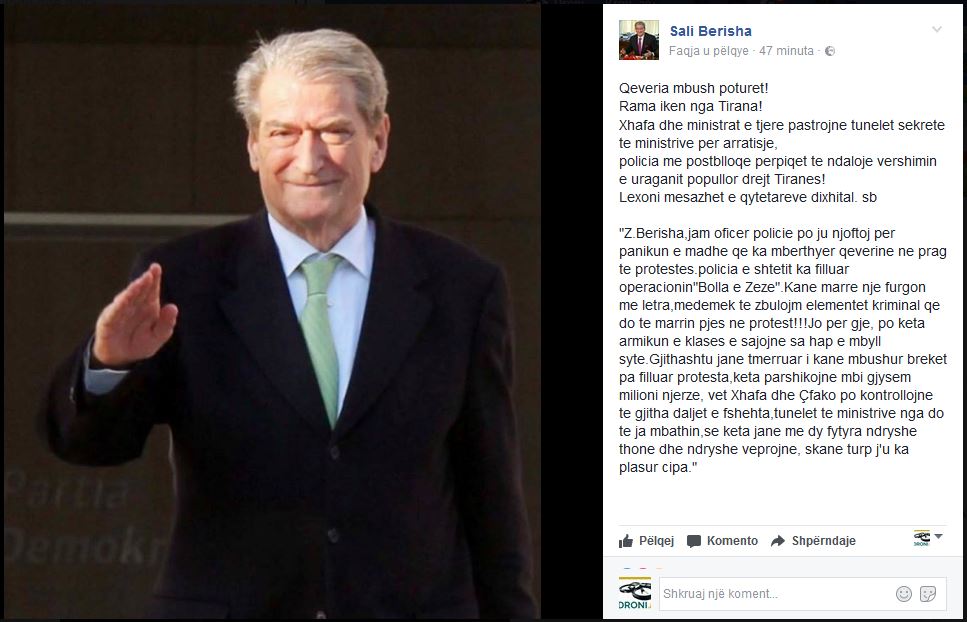
Task: Open the Sali Berisha page name link
Action: (x=710, y=31)
